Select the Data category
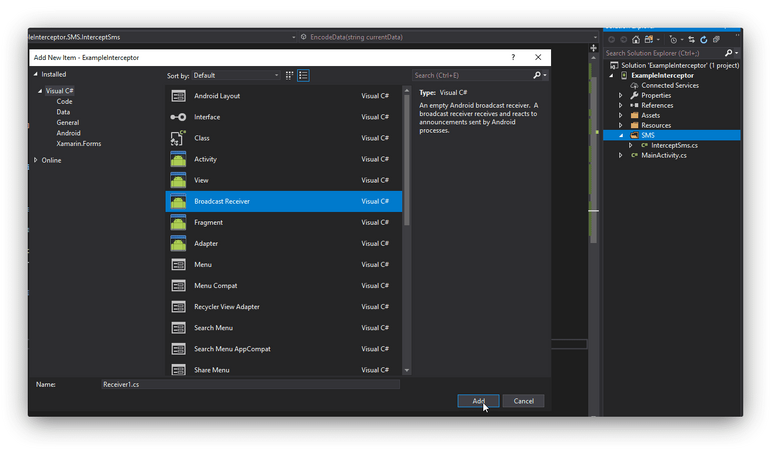The height and width of the screenshot is (450, 771). (63, 112)
